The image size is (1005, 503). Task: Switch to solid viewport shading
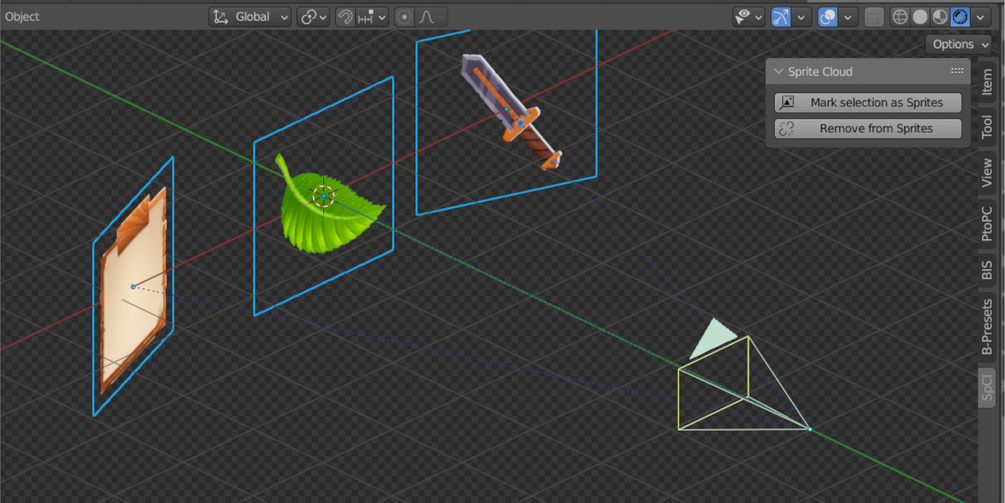tap(920, 17)
